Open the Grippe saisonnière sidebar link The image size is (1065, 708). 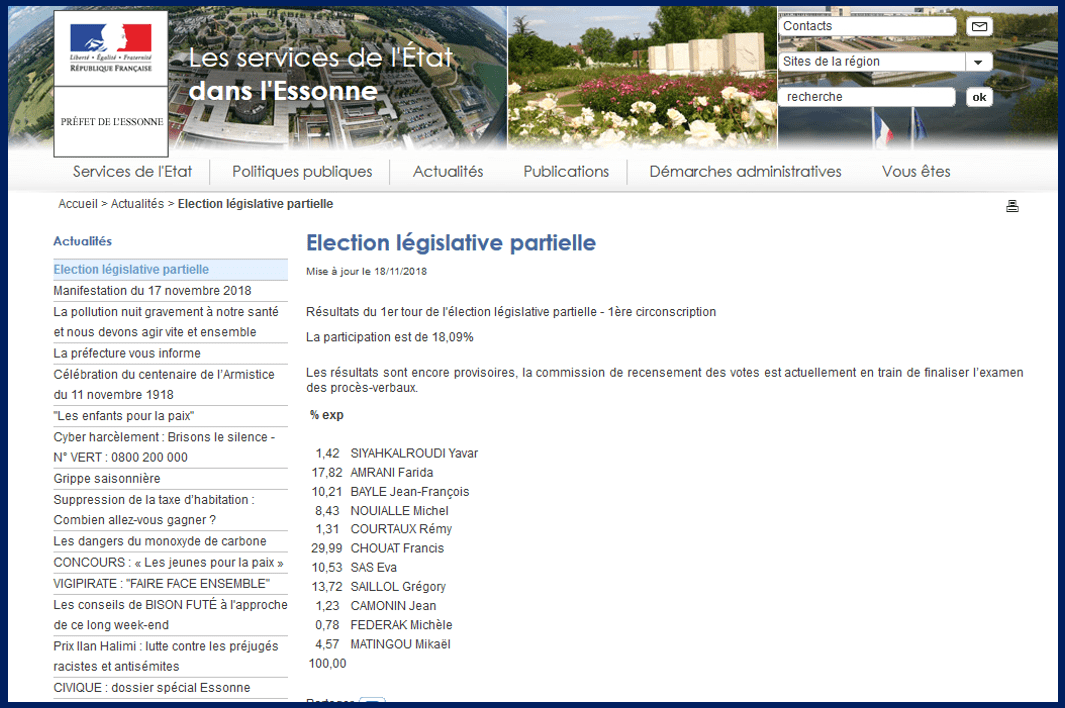(107, 479)
